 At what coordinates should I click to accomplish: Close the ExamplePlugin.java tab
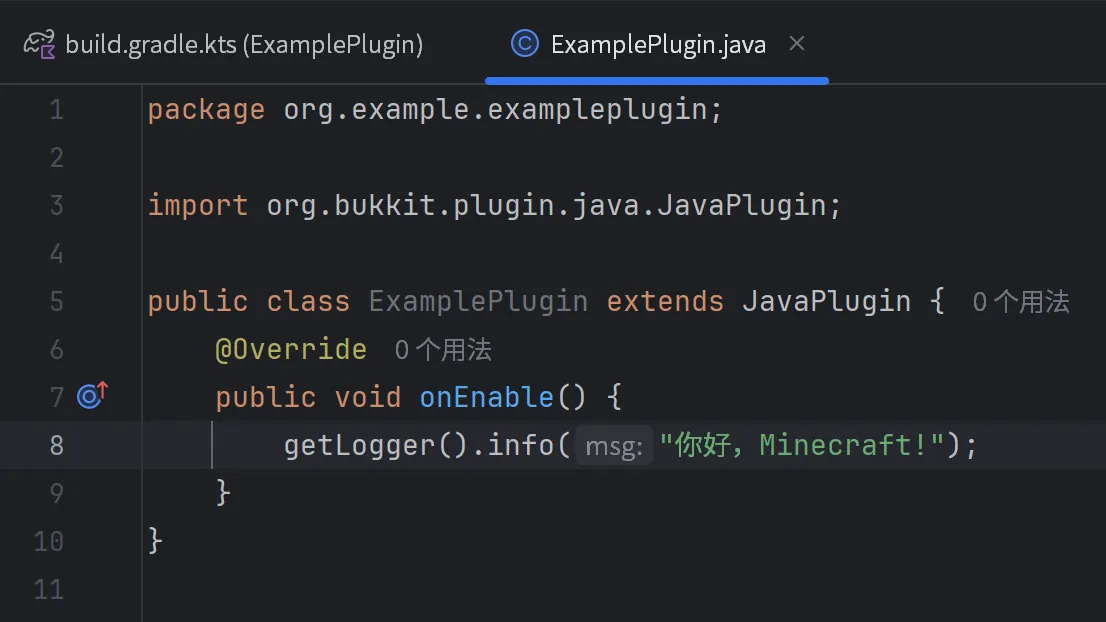797,44
